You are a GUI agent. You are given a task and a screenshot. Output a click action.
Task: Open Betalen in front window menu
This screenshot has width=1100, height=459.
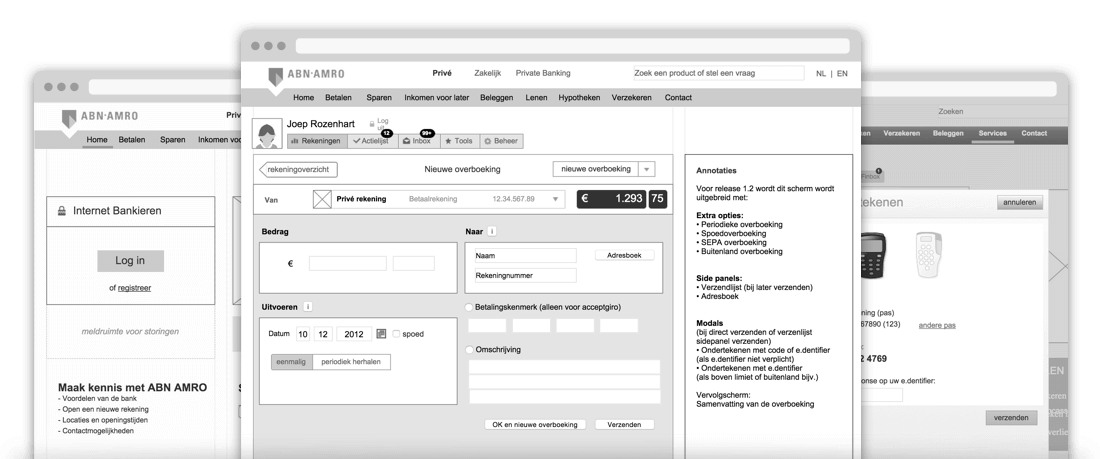pyautogui.click(x=338, y=98)
